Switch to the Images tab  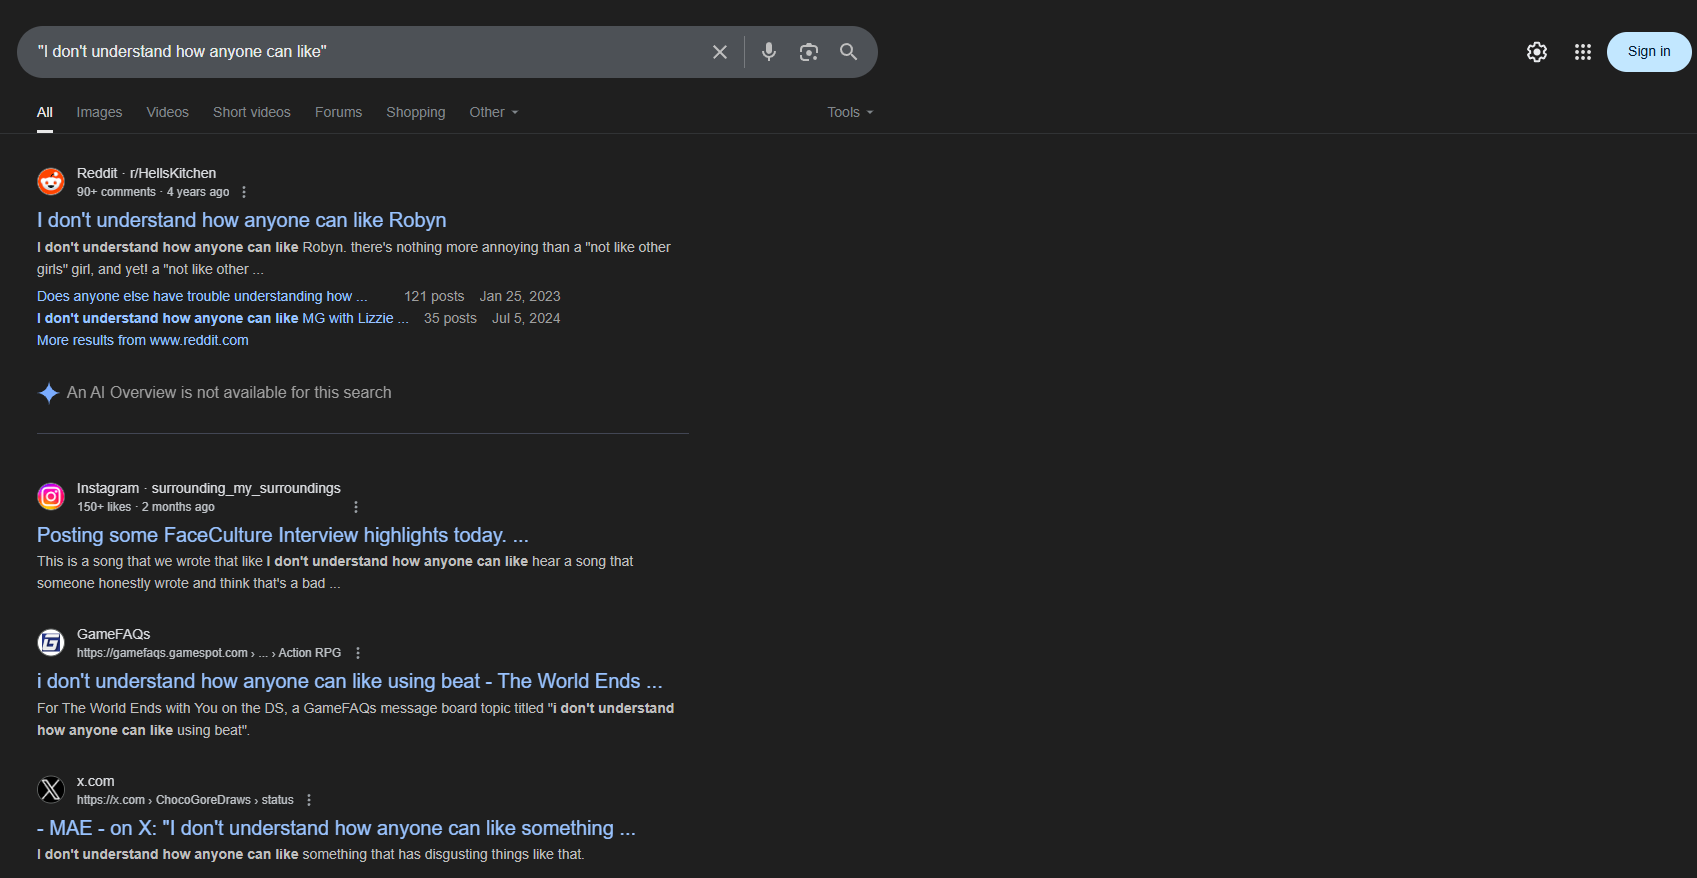point(99,112)
